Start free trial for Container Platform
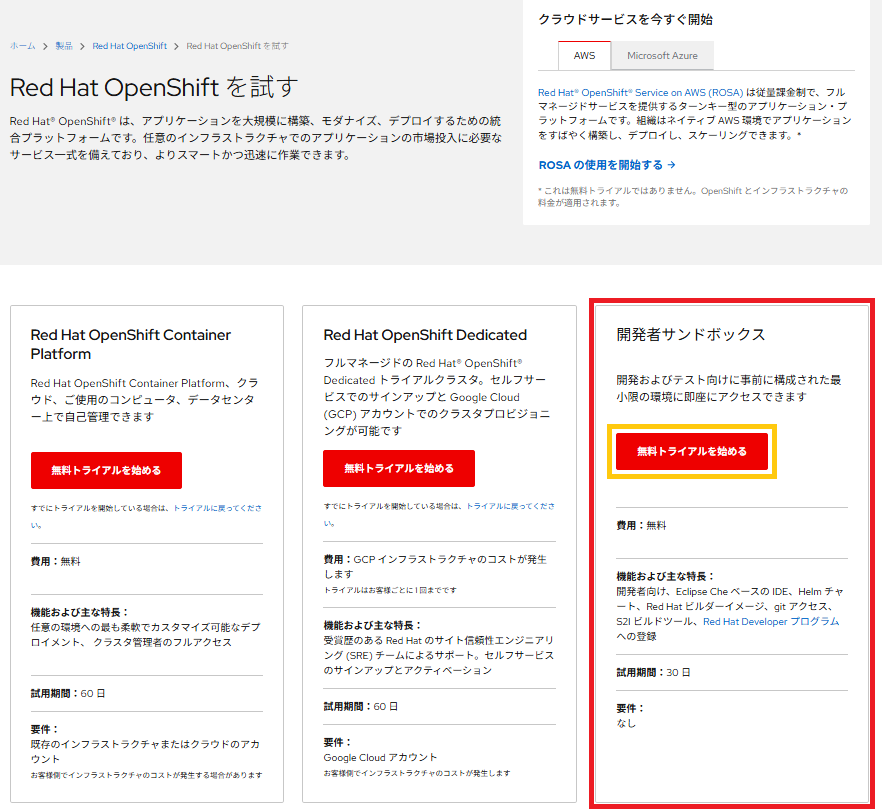 107,470
